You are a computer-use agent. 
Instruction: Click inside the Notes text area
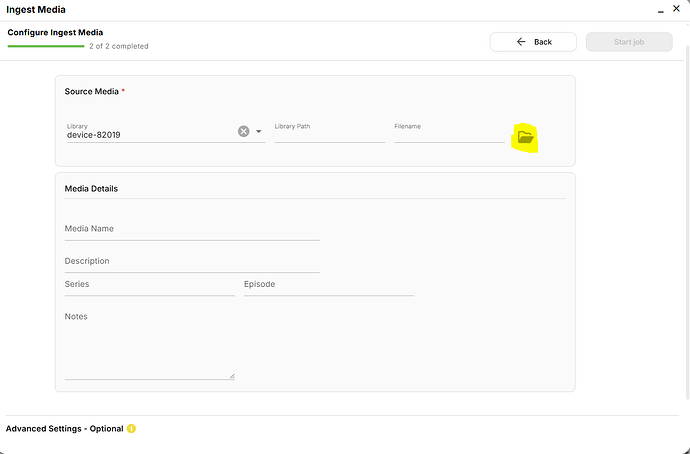[x=149, y=345]
